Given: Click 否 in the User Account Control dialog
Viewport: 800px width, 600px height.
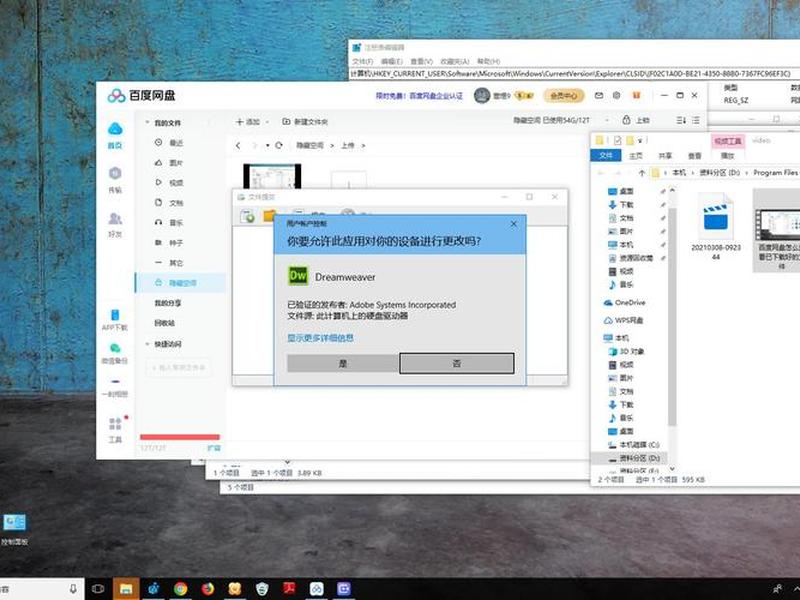Looking at the screenshot, I should [457, 363].
